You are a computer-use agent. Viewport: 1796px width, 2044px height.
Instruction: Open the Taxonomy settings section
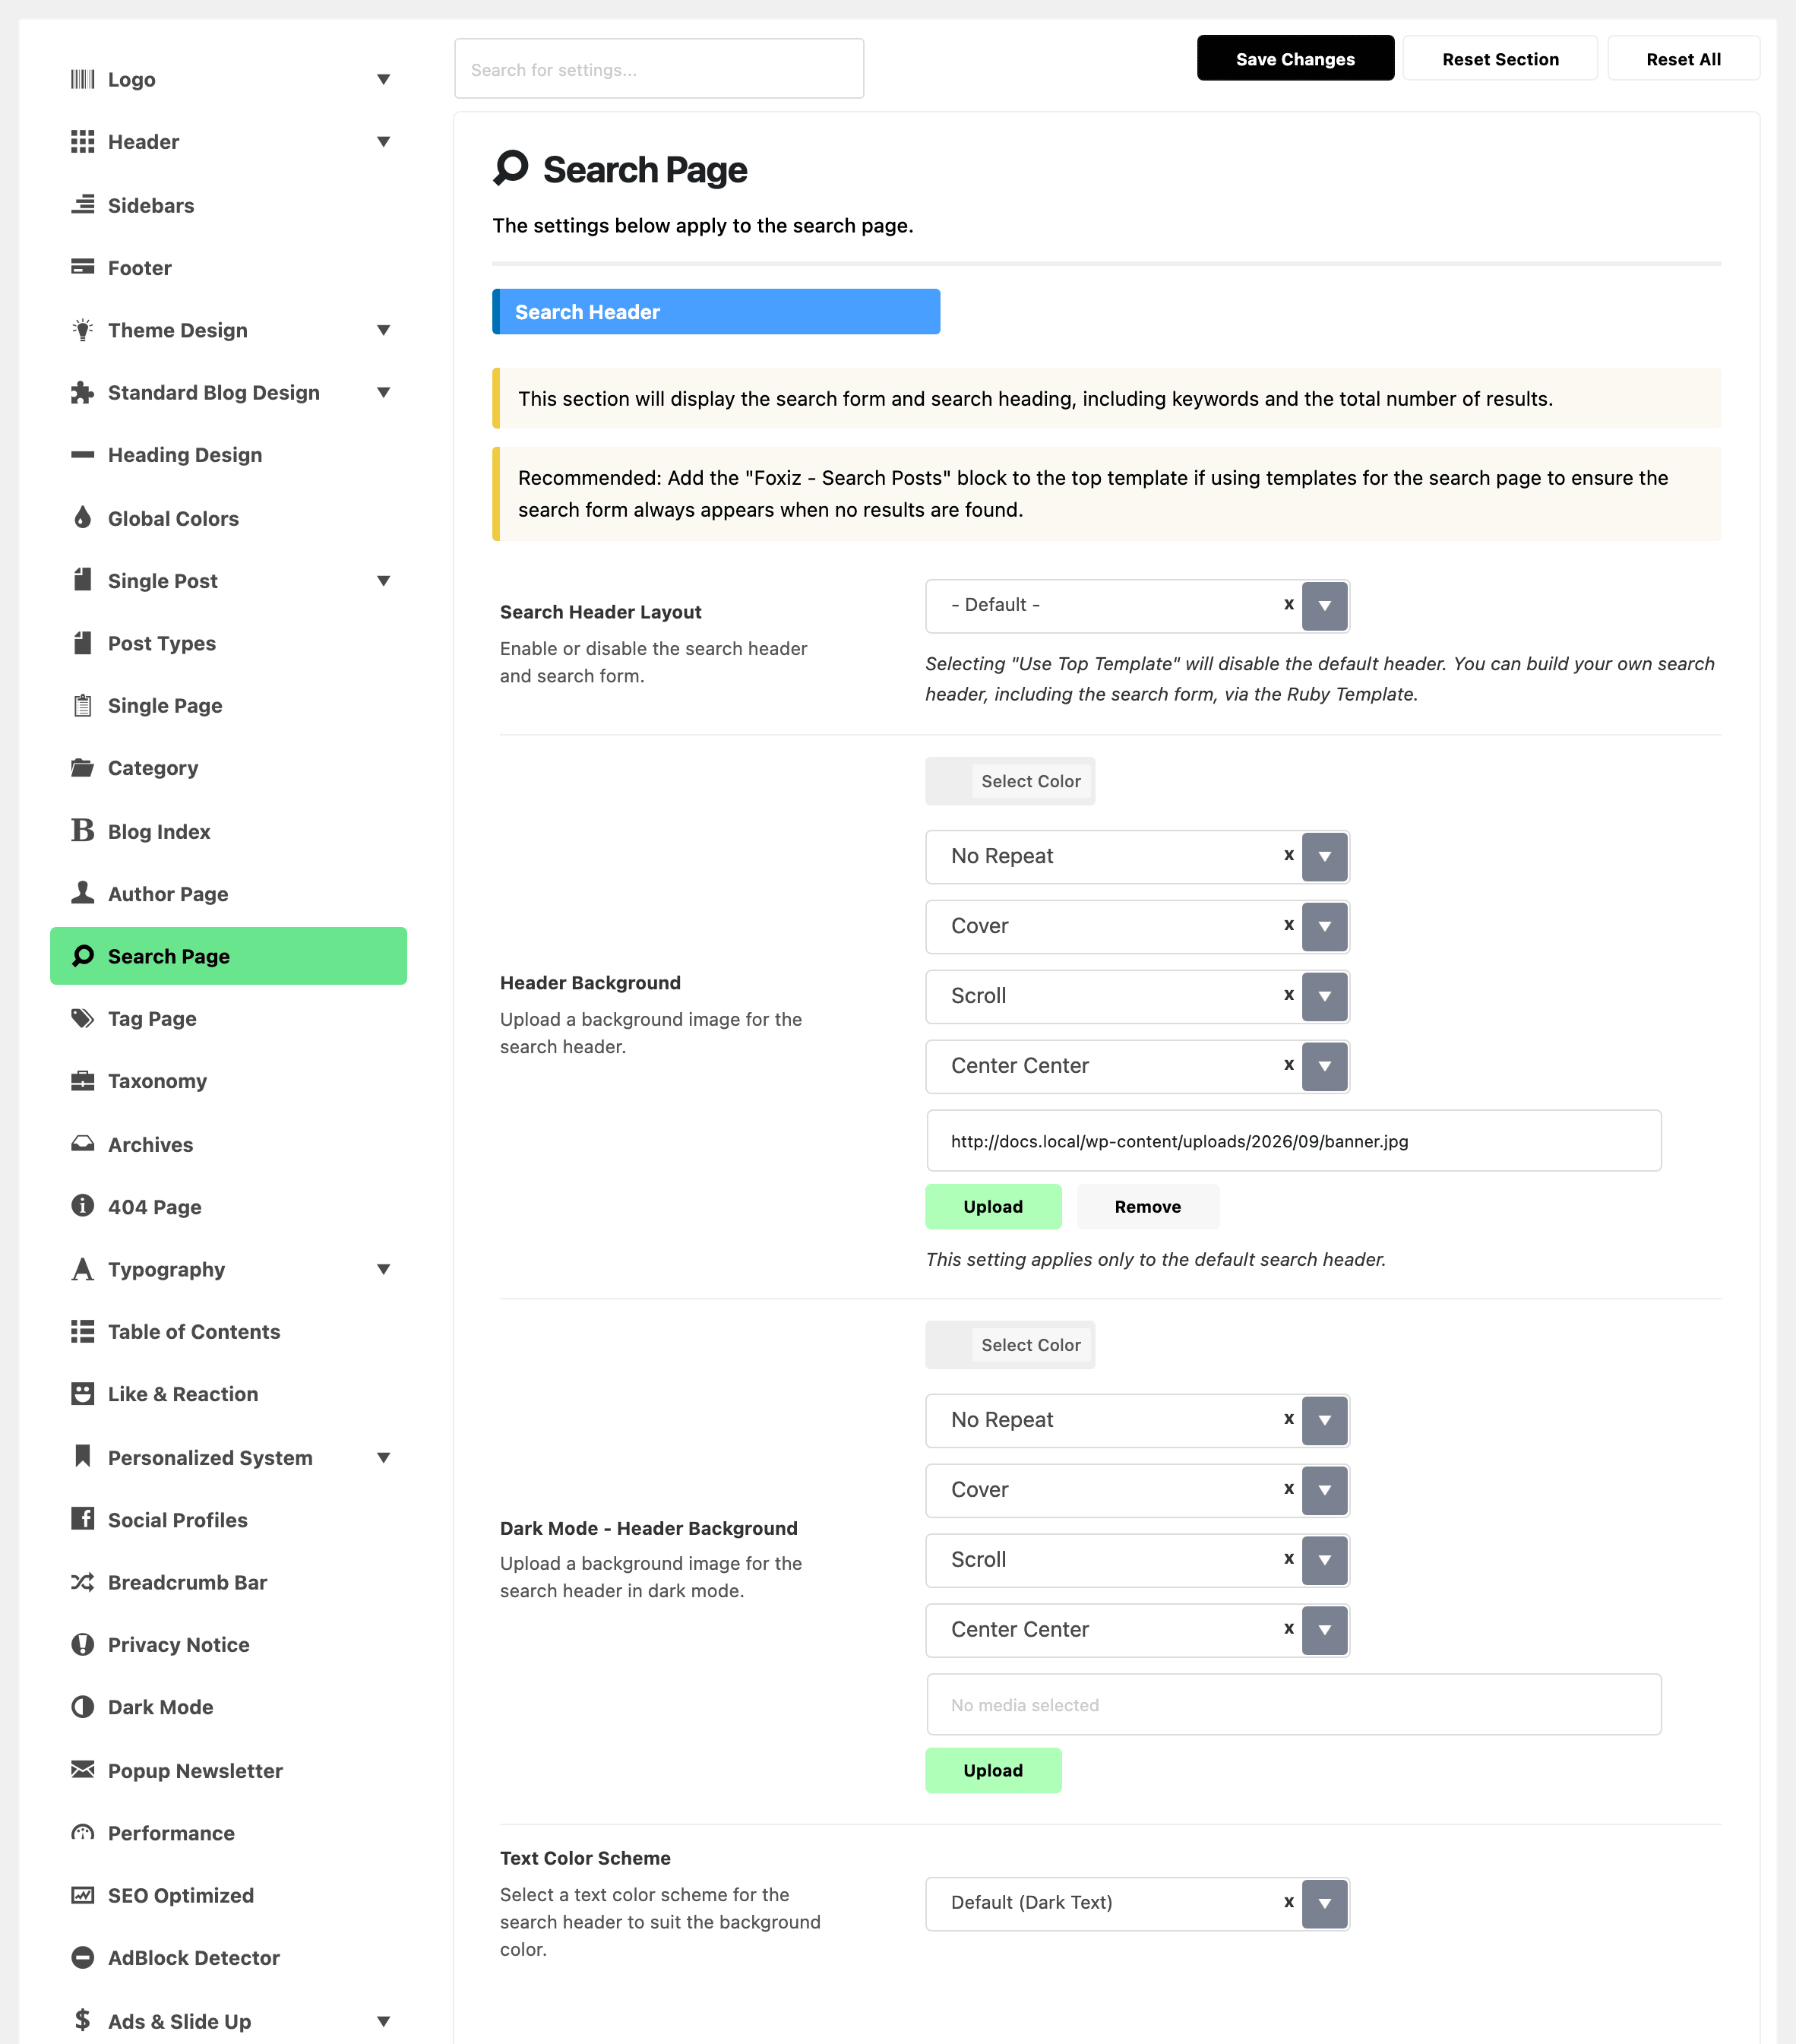pos(228,1081)
